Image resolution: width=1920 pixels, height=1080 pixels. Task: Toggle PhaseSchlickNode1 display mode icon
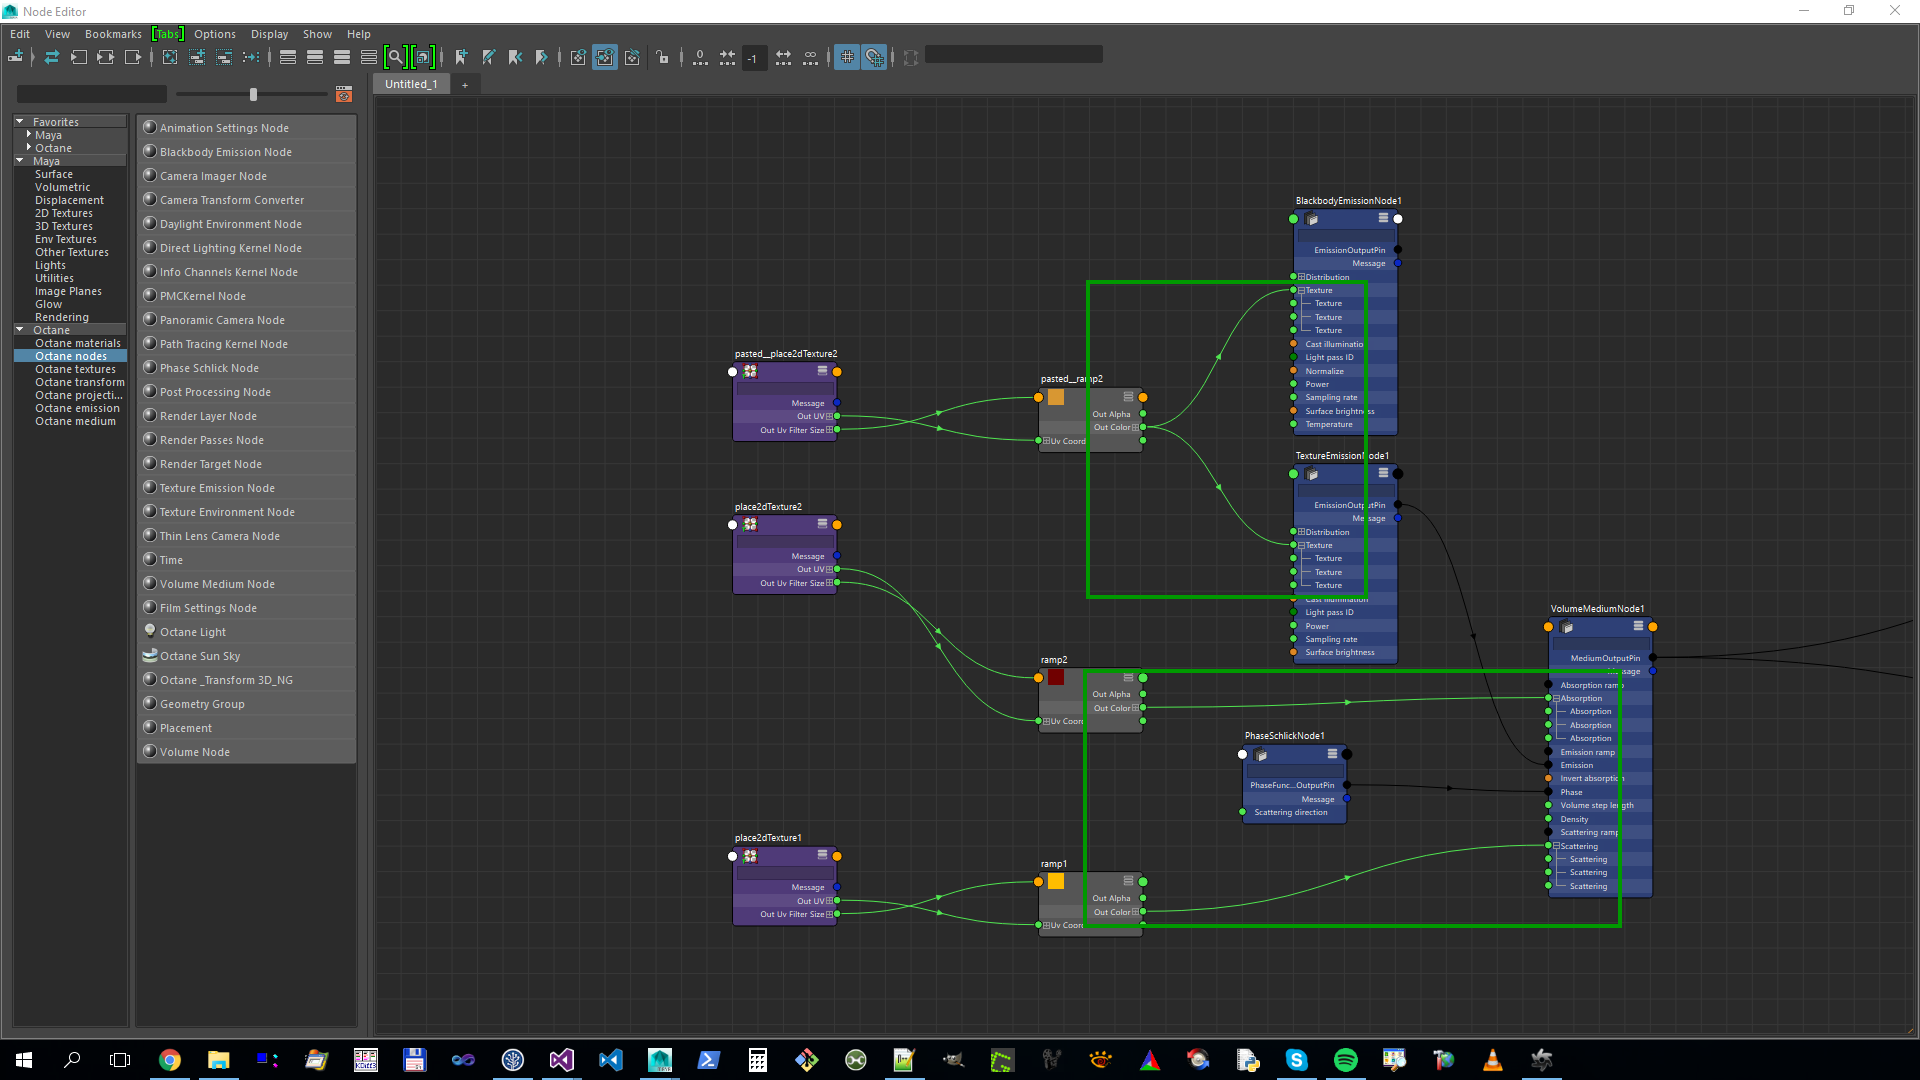1332,754
